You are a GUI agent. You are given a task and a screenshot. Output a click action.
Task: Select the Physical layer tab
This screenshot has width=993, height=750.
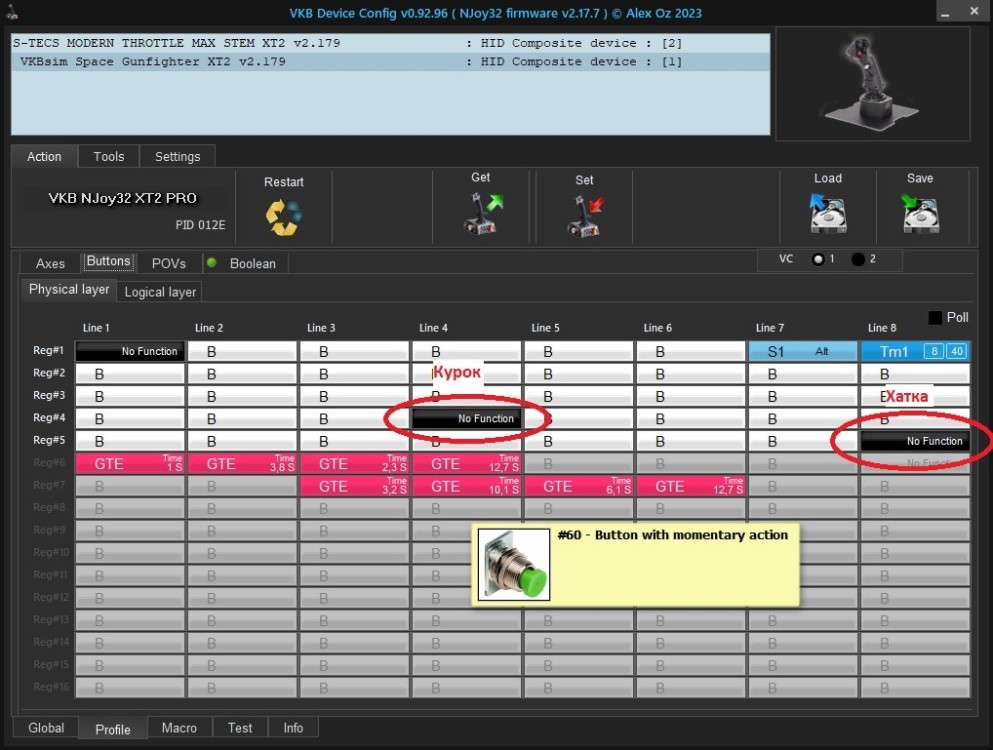click(69, 289)
